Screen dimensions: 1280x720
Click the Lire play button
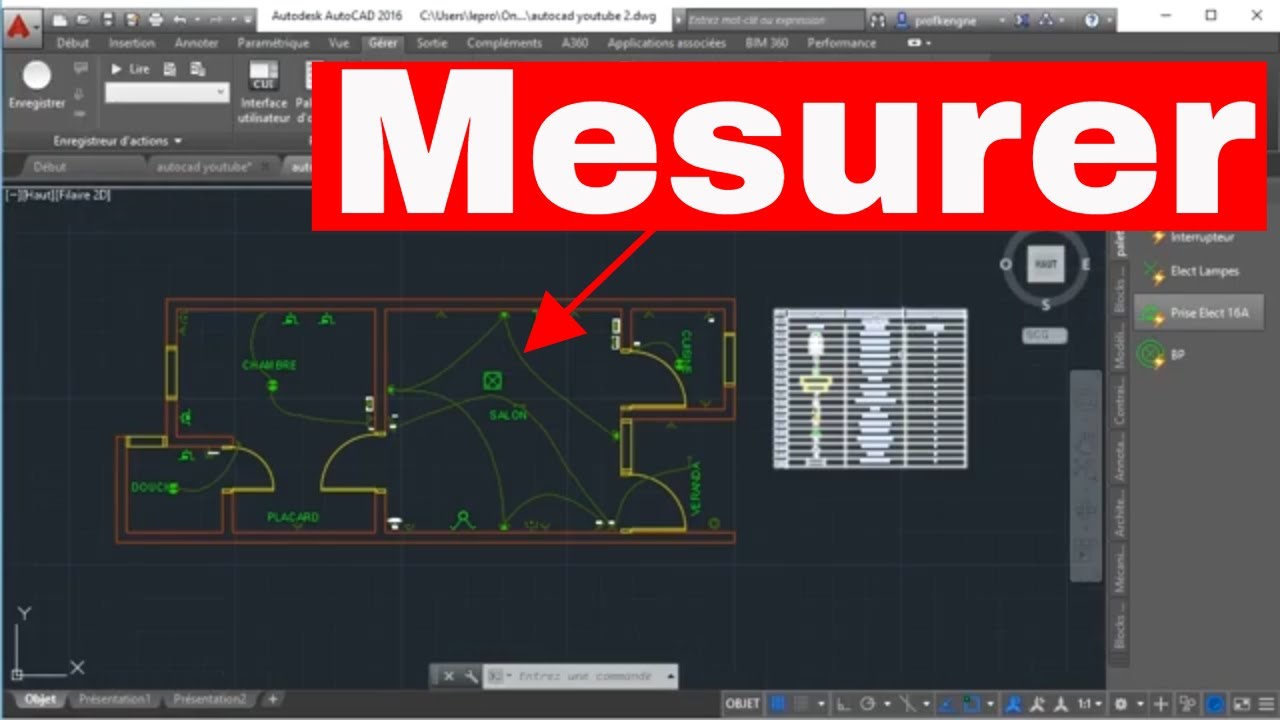(x=130, y=69)
